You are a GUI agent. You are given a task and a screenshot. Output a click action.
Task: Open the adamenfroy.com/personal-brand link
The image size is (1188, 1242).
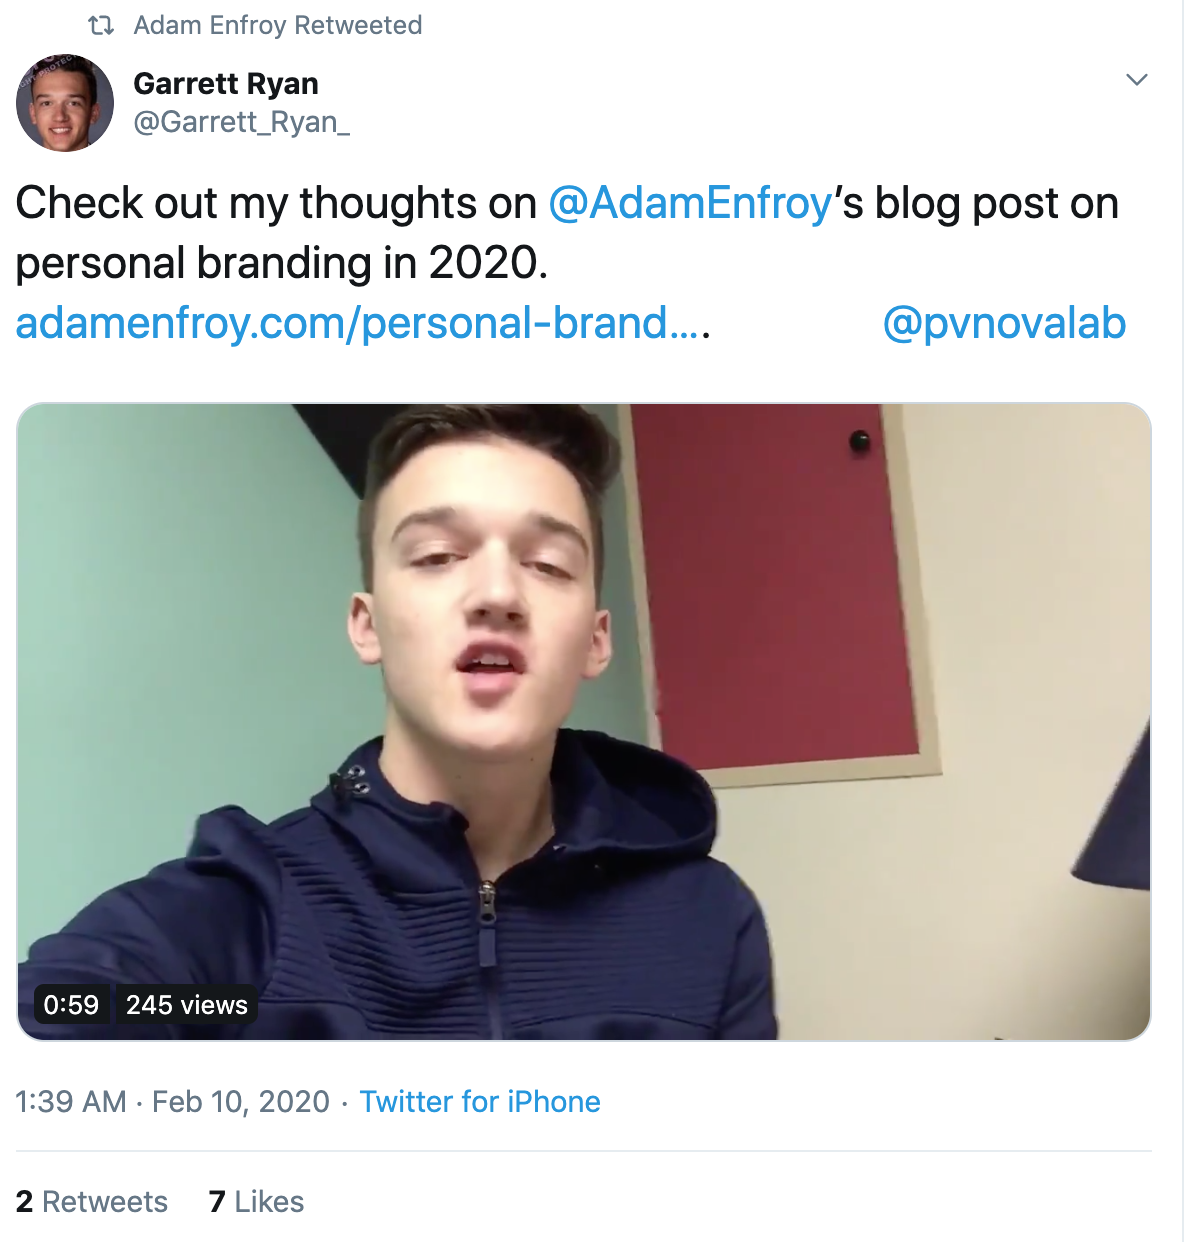[358, 323]
